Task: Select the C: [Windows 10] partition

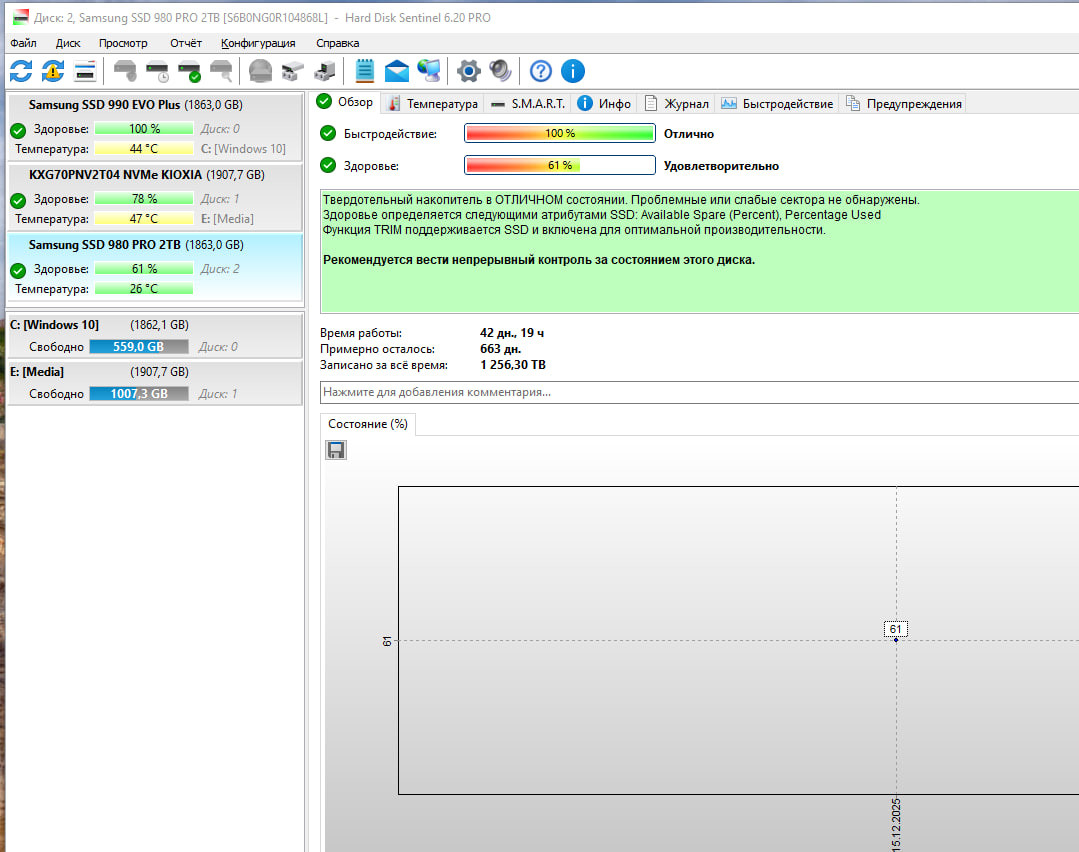Action: click(155, 335)
